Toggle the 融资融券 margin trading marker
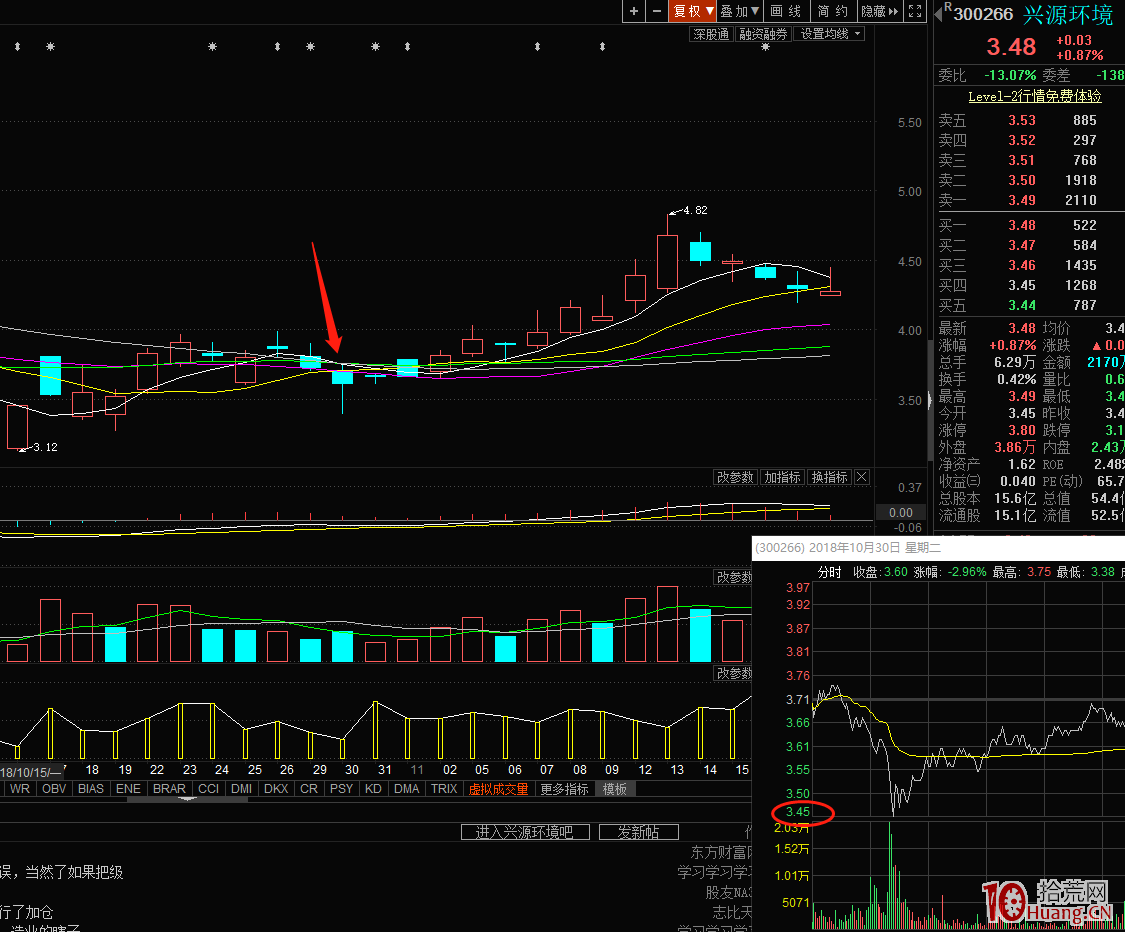Screen dimensions: 1125x932 [x=764, y=34]
